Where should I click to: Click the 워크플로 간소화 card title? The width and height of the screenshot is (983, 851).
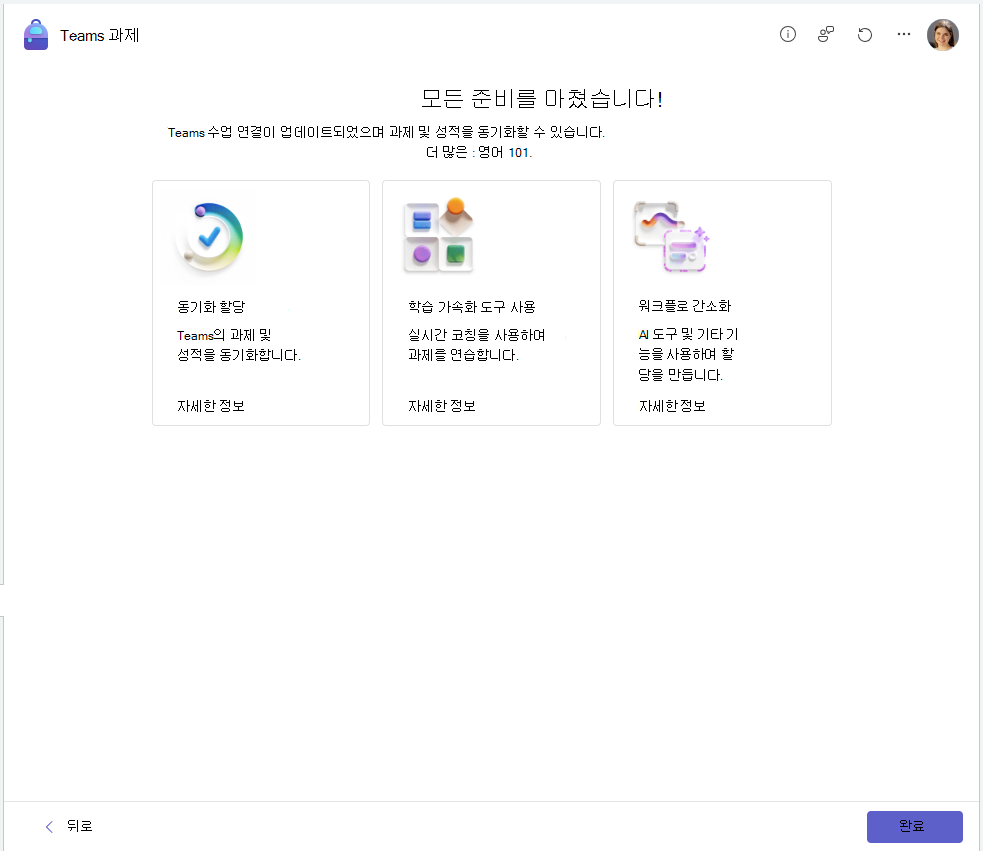685,306
